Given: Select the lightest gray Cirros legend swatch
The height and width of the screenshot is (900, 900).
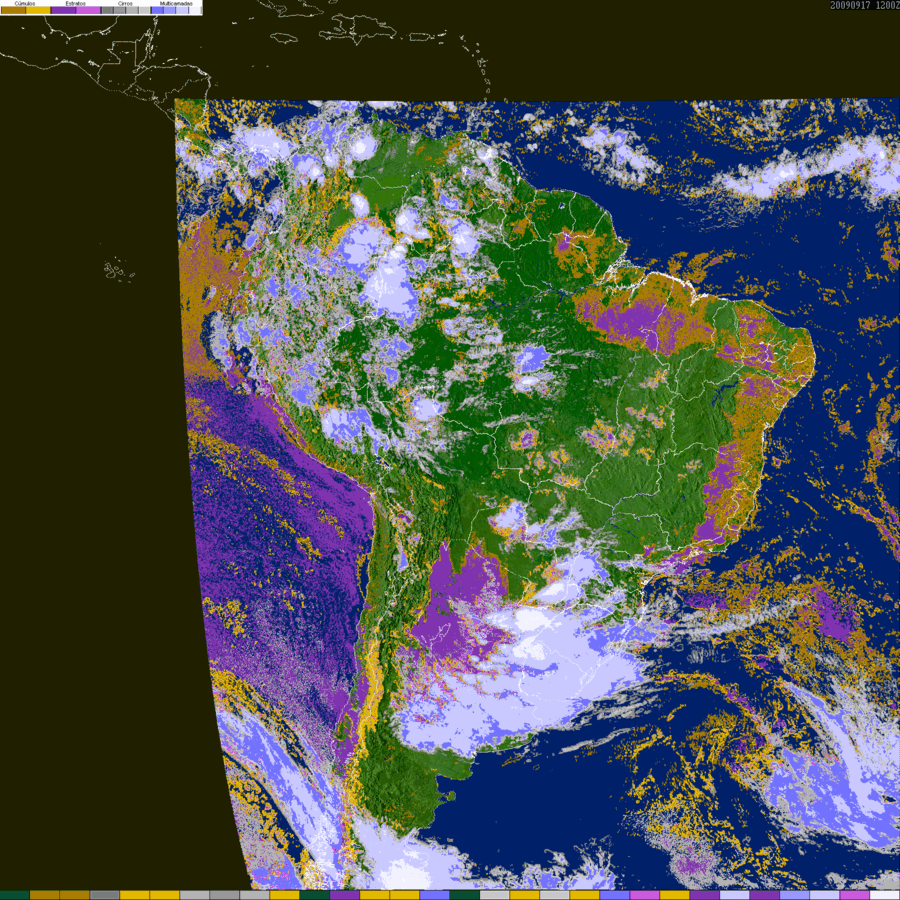Looking at the screenshot, I should pos(144,10).
